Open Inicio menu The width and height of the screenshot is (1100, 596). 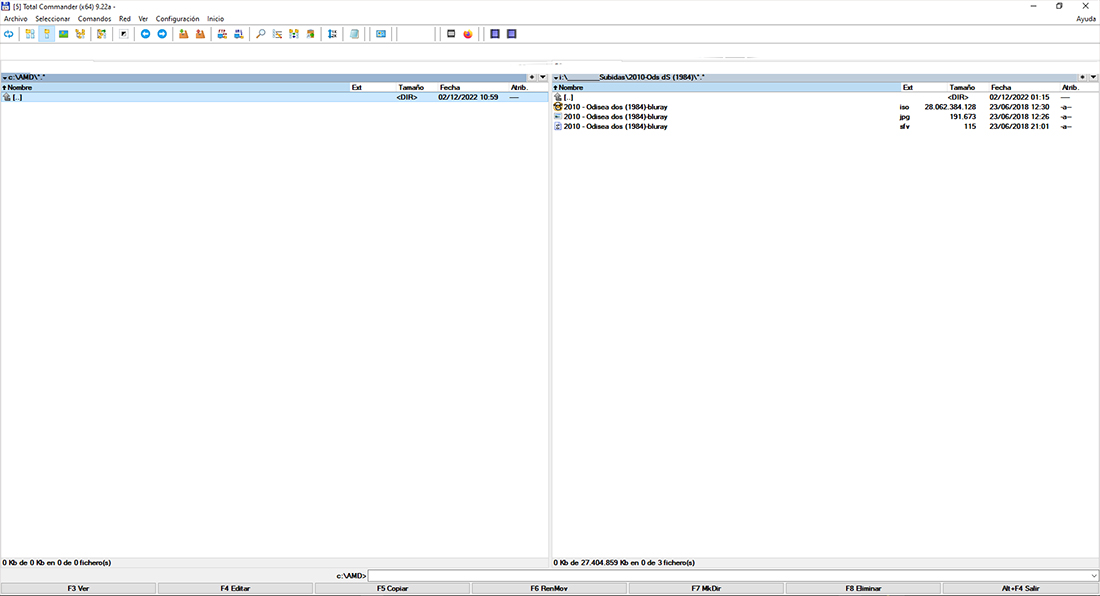tap(215, 19)
